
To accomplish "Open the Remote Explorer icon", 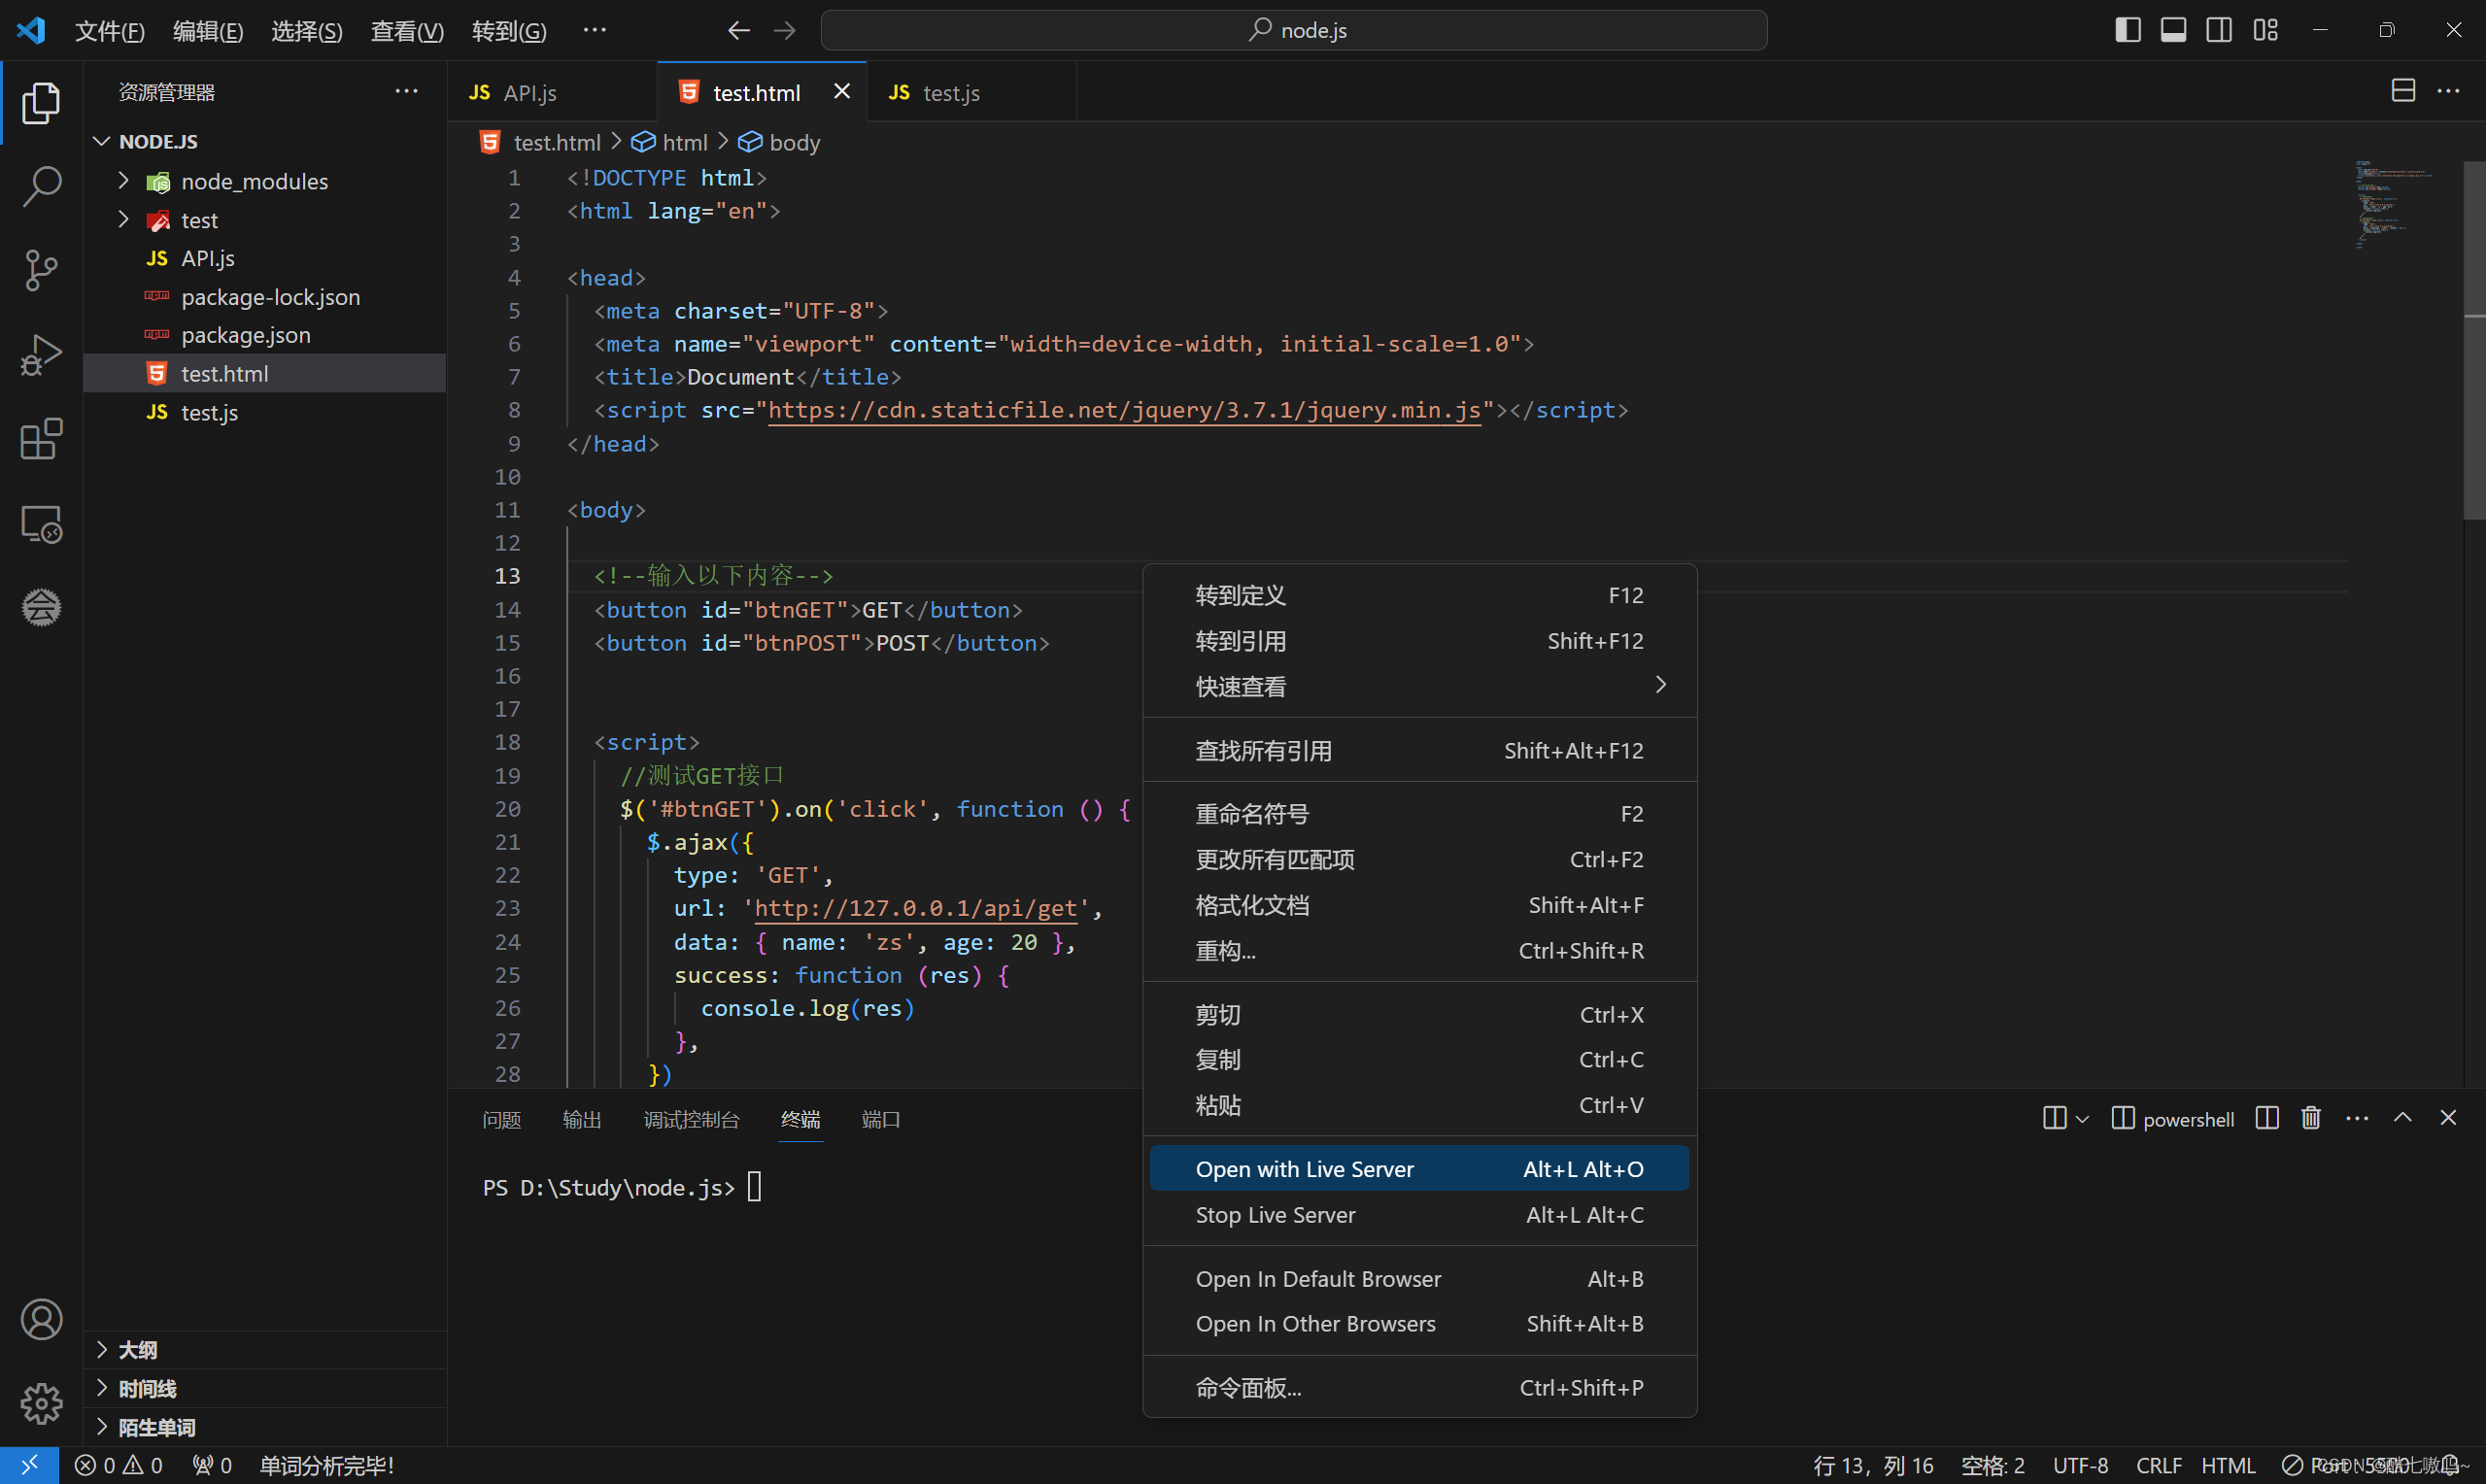I will click(x=41, y=523).
